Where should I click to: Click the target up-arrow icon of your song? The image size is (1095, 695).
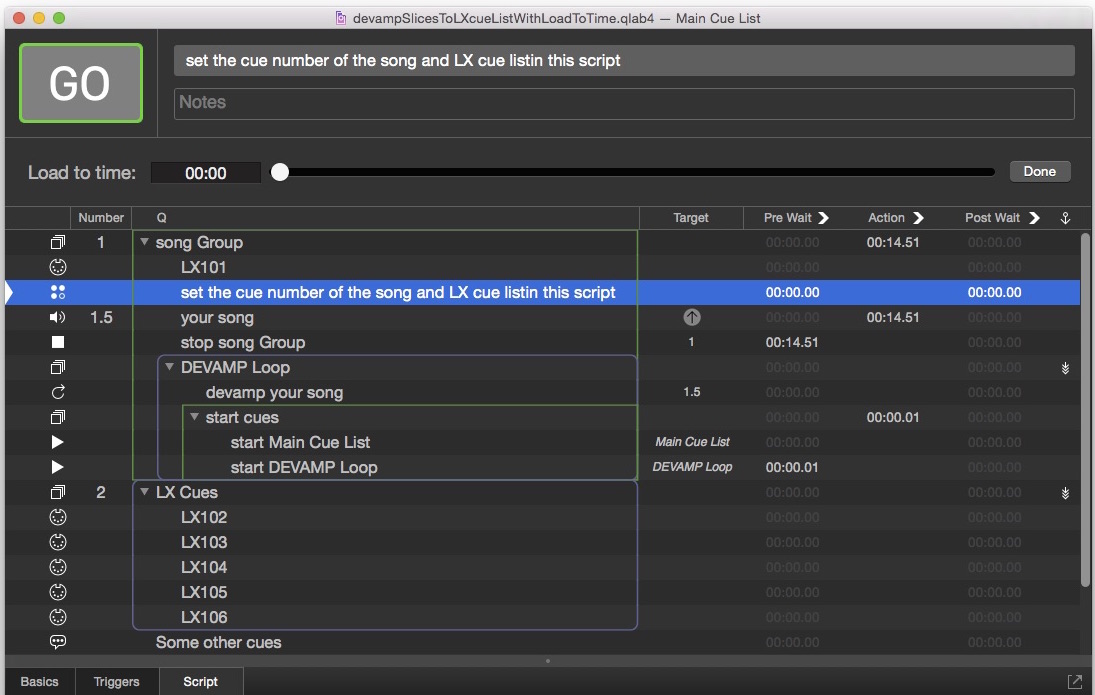(691, 317)
